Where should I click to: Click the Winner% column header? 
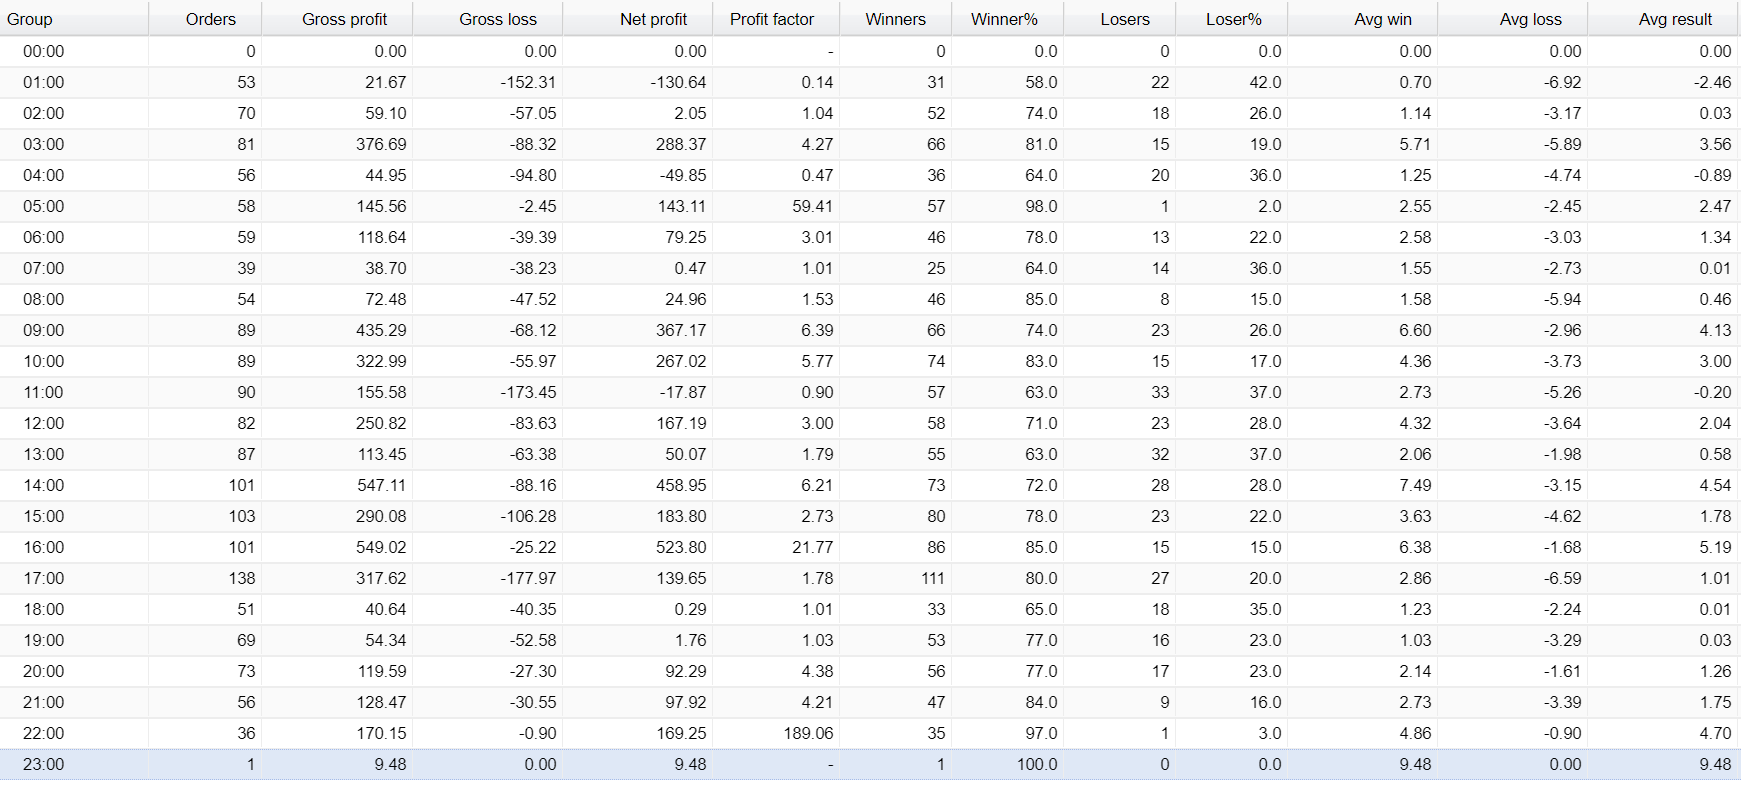(1007, 19)
